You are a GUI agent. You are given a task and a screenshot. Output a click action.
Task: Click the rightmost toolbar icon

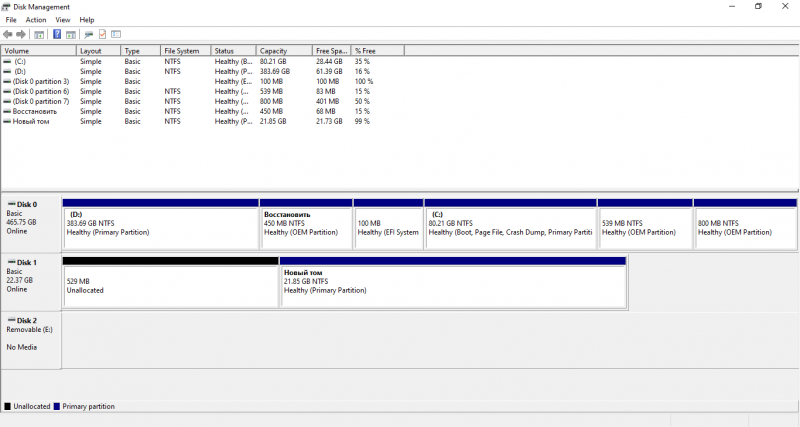116,34
